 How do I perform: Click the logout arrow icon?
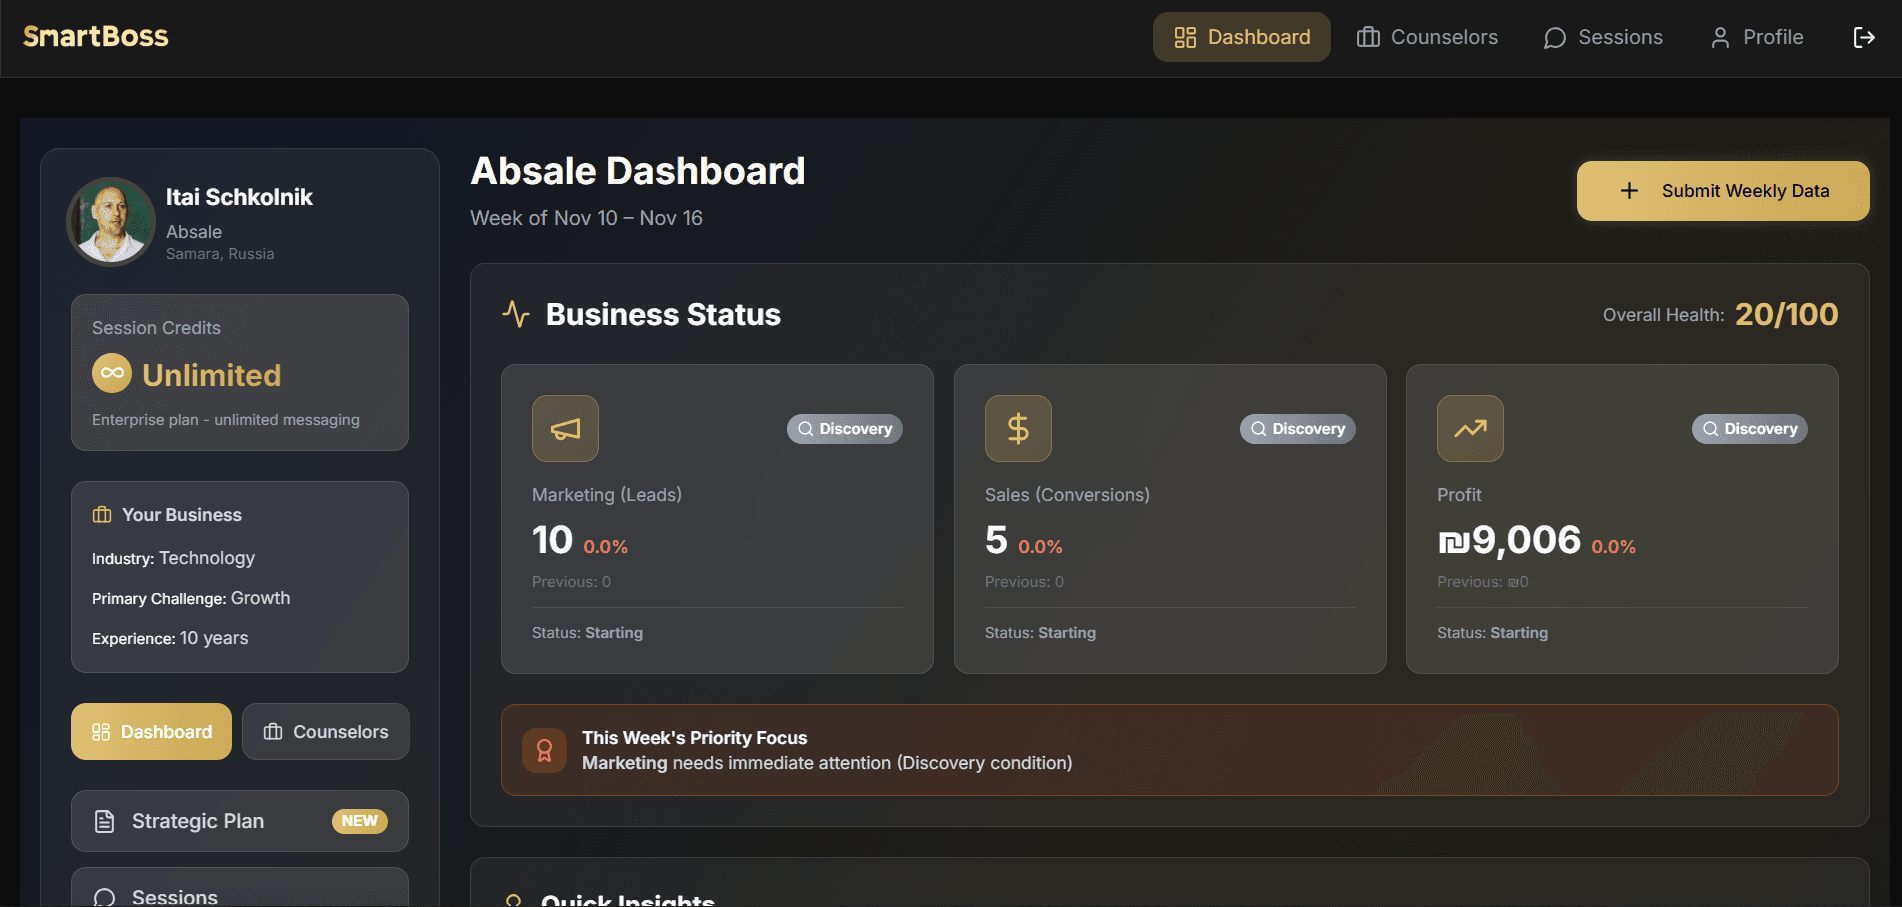click(1865, 37)
